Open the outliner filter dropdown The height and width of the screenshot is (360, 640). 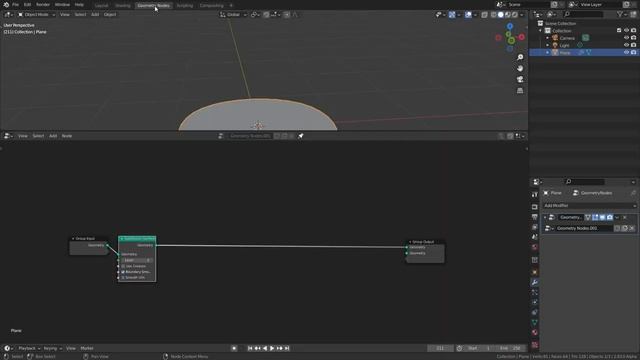622,15
